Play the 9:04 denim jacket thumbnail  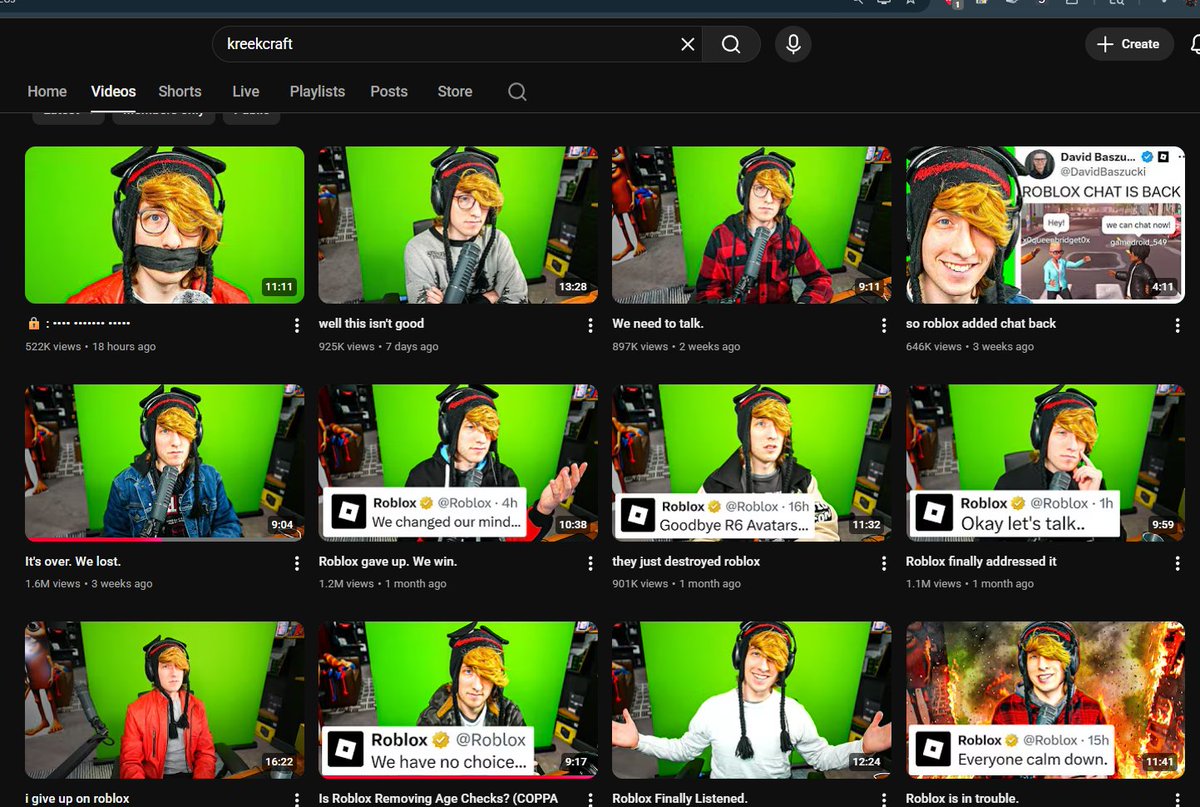tap(164, 463)
